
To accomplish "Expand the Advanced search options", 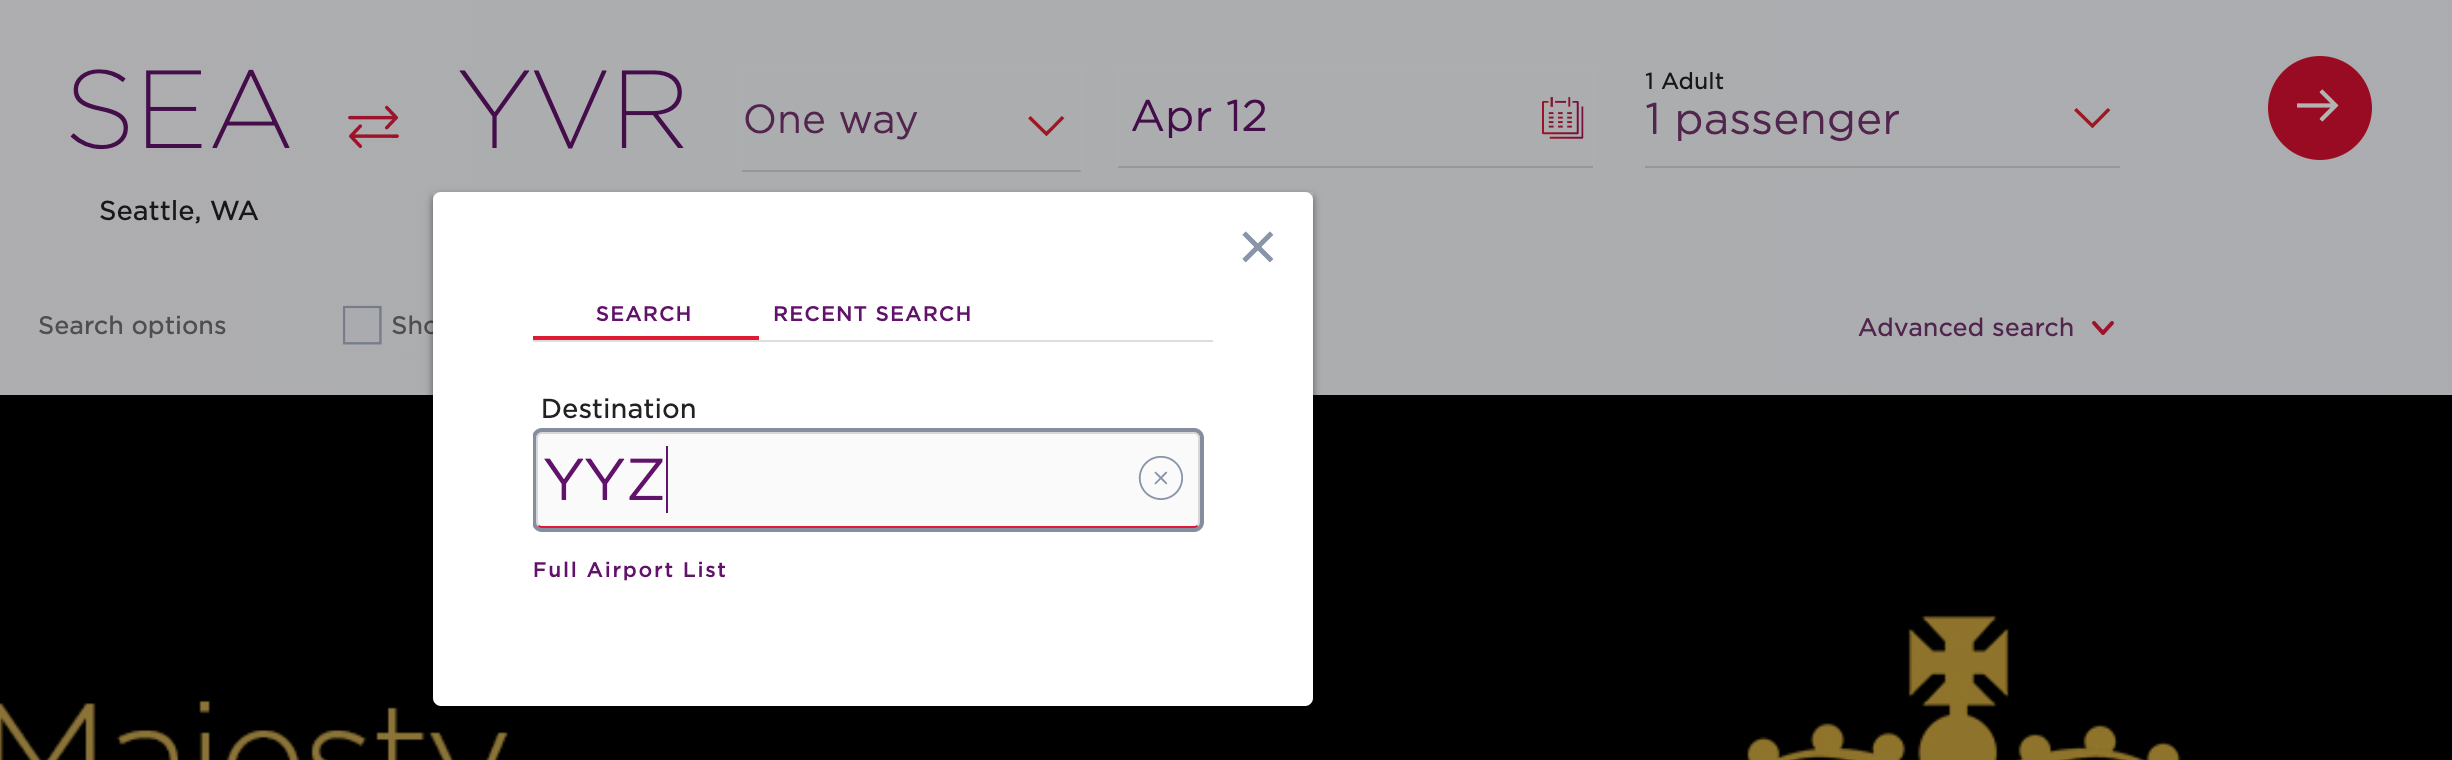I will (1984, 327).
